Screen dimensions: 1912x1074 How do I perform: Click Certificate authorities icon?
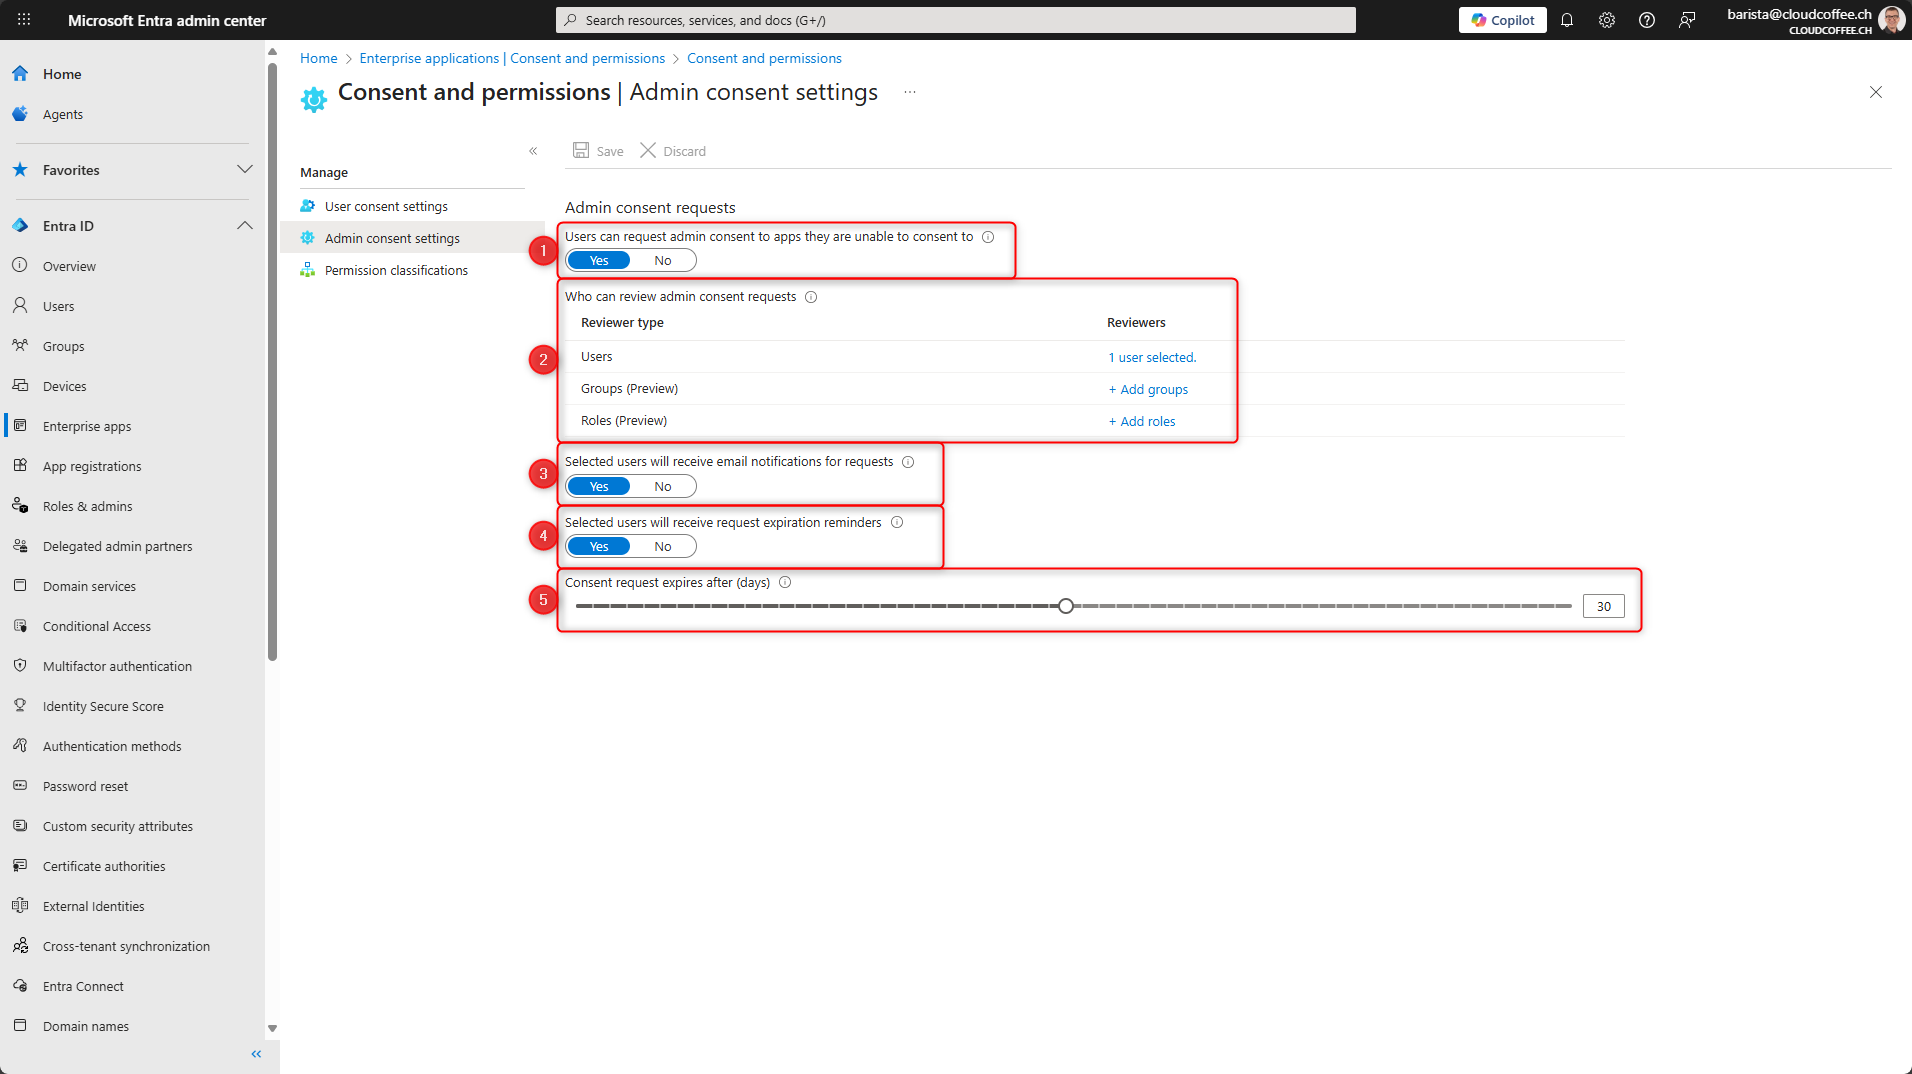(20, 866)
